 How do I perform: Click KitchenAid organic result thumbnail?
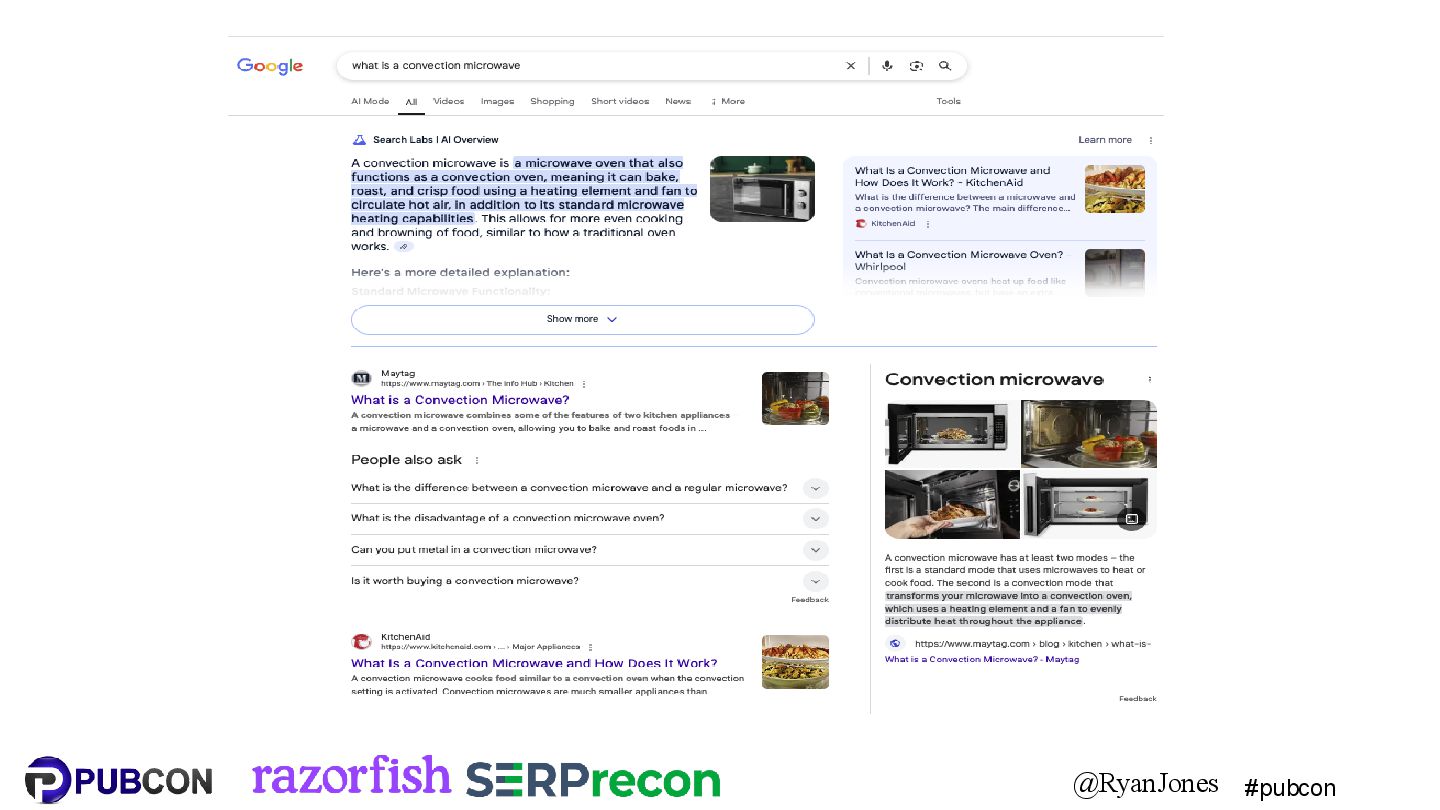(x=795, y=662)
